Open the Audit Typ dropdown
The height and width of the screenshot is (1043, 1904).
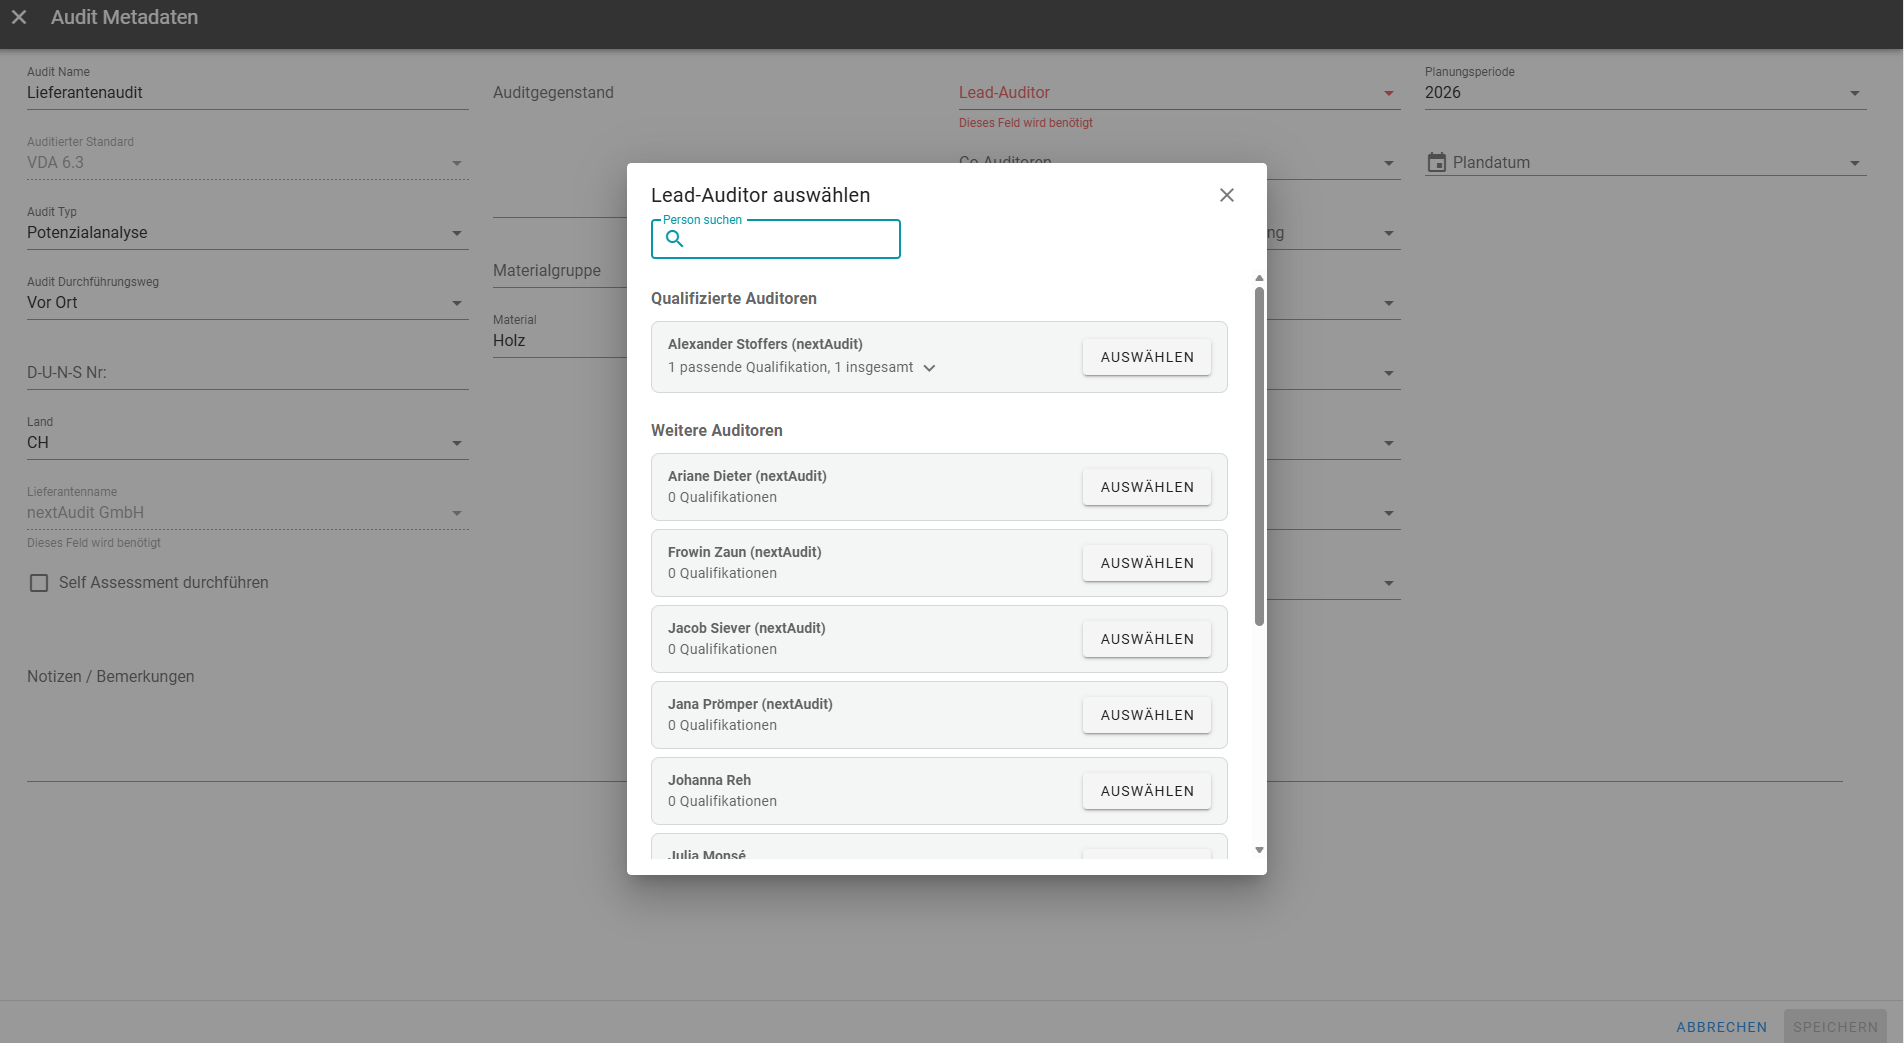456,233
